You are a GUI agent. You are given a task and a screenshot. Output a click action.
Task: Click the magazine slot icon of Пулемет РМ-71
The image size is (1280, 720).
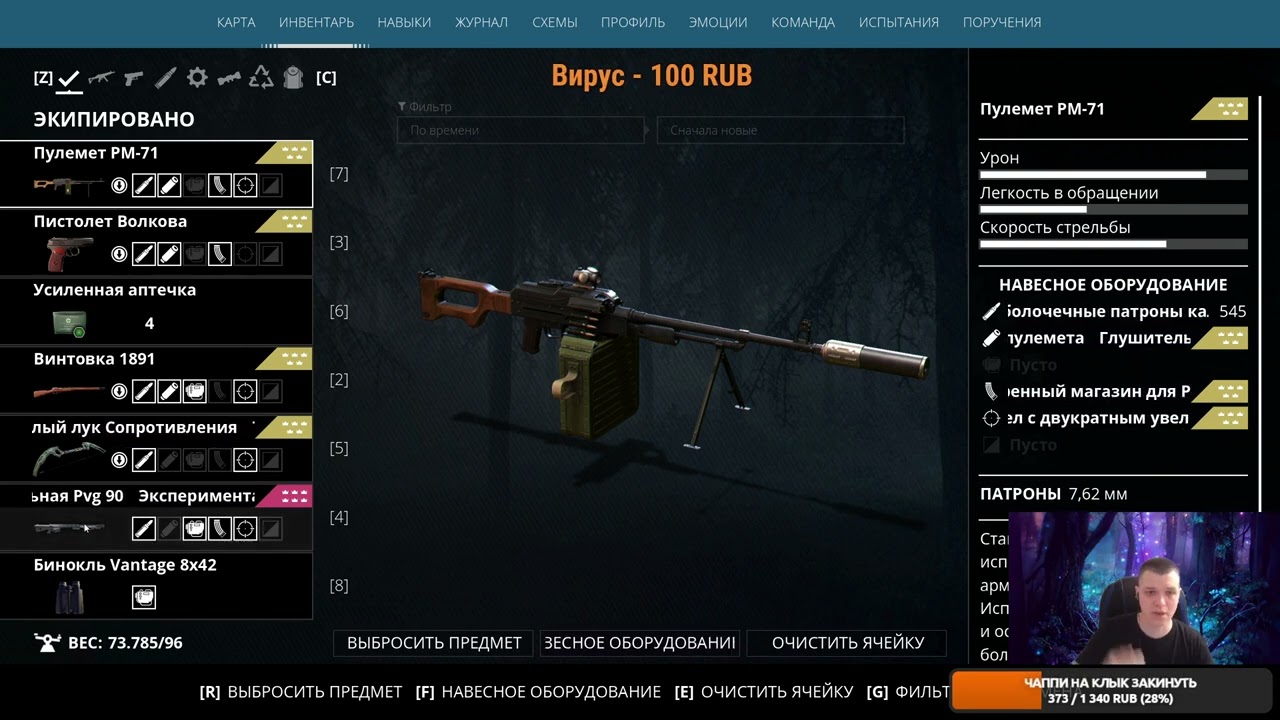pyautogui.click(x=220, y=185)
